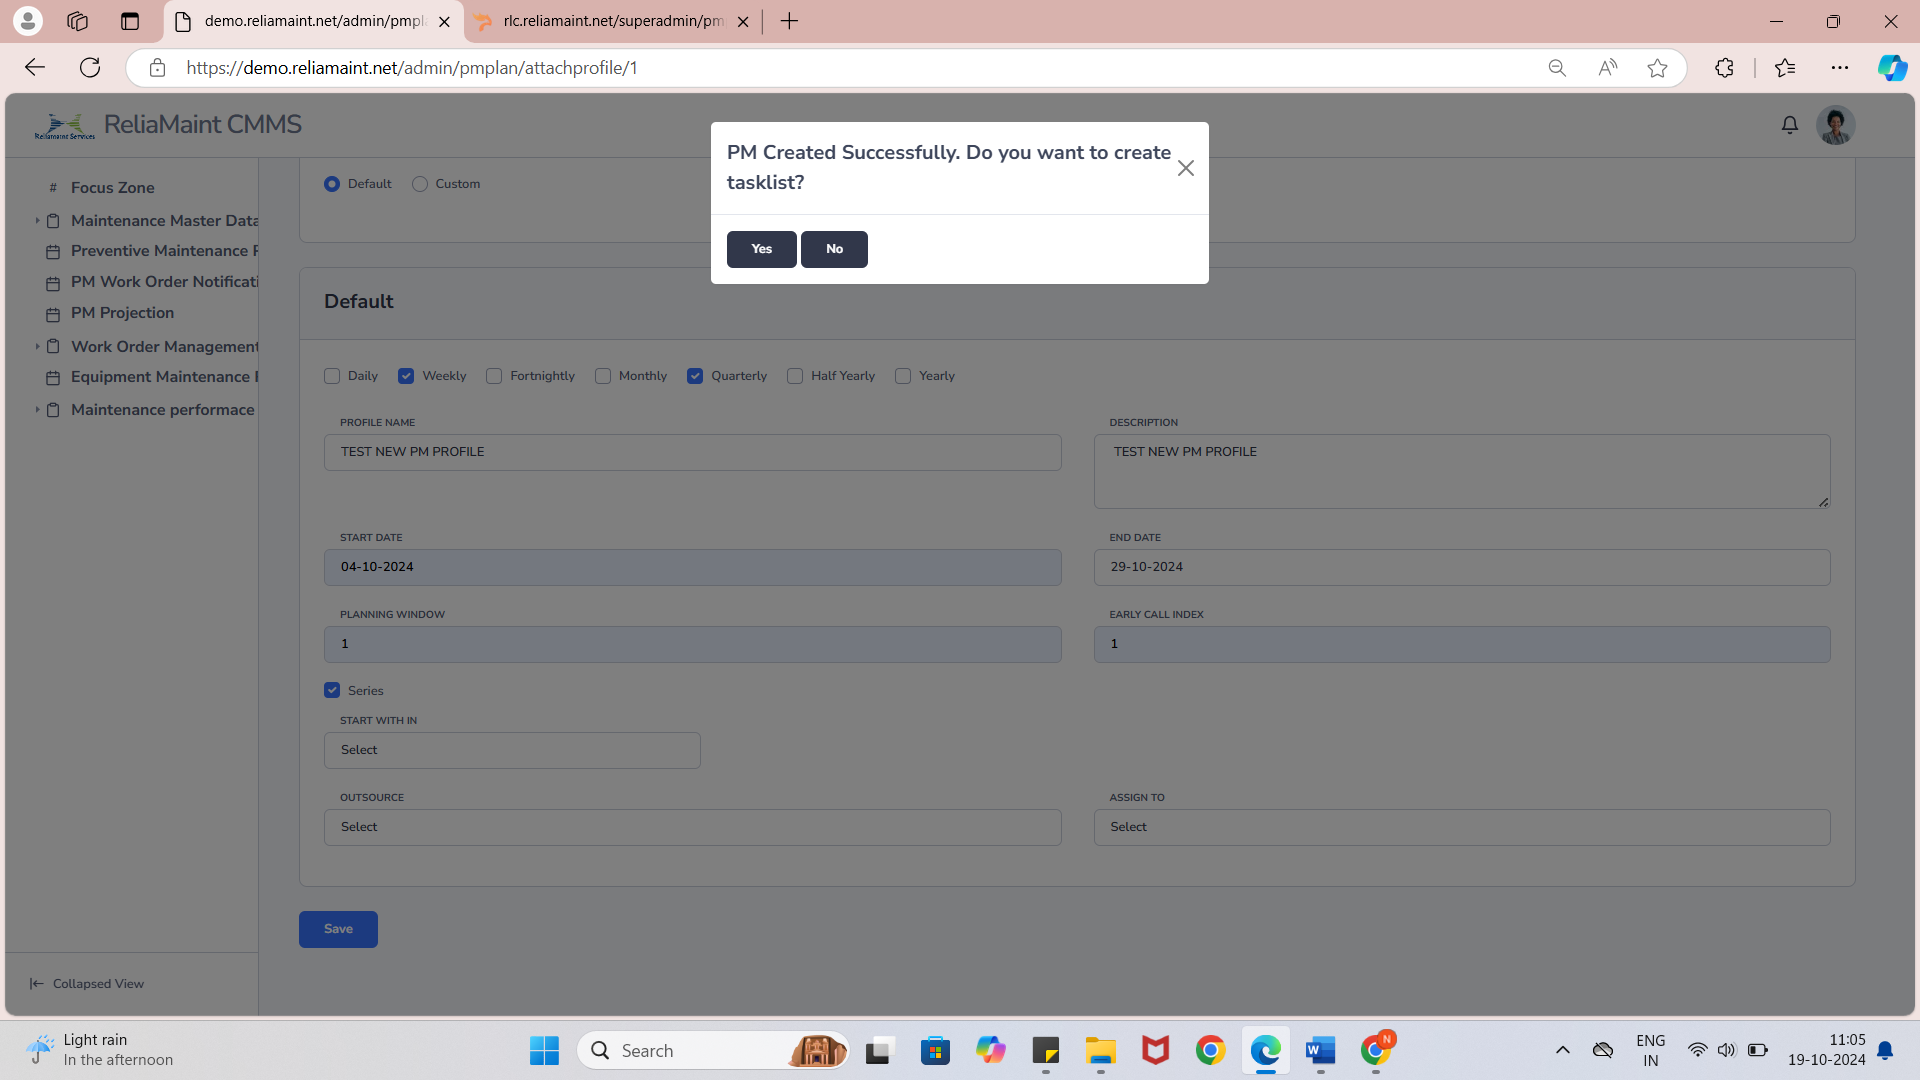Image resolution: width=1920 pixels, height=1080 pixels.
Task: Open the user profile avatar
Action: [1835, 125]
